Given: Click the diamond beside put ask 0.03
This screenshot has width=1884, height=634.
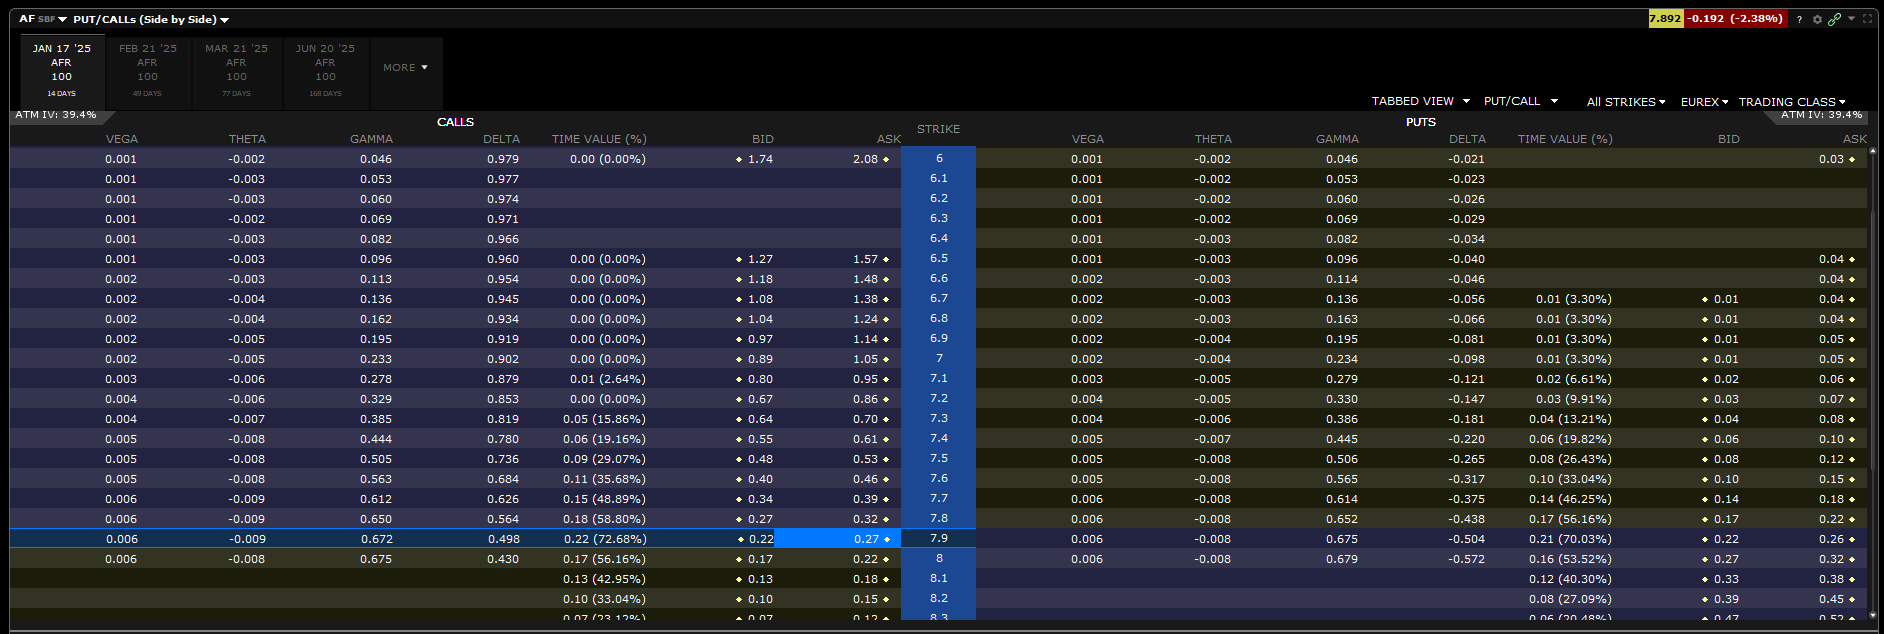Looking at the screenshot, I should 1852,159.
